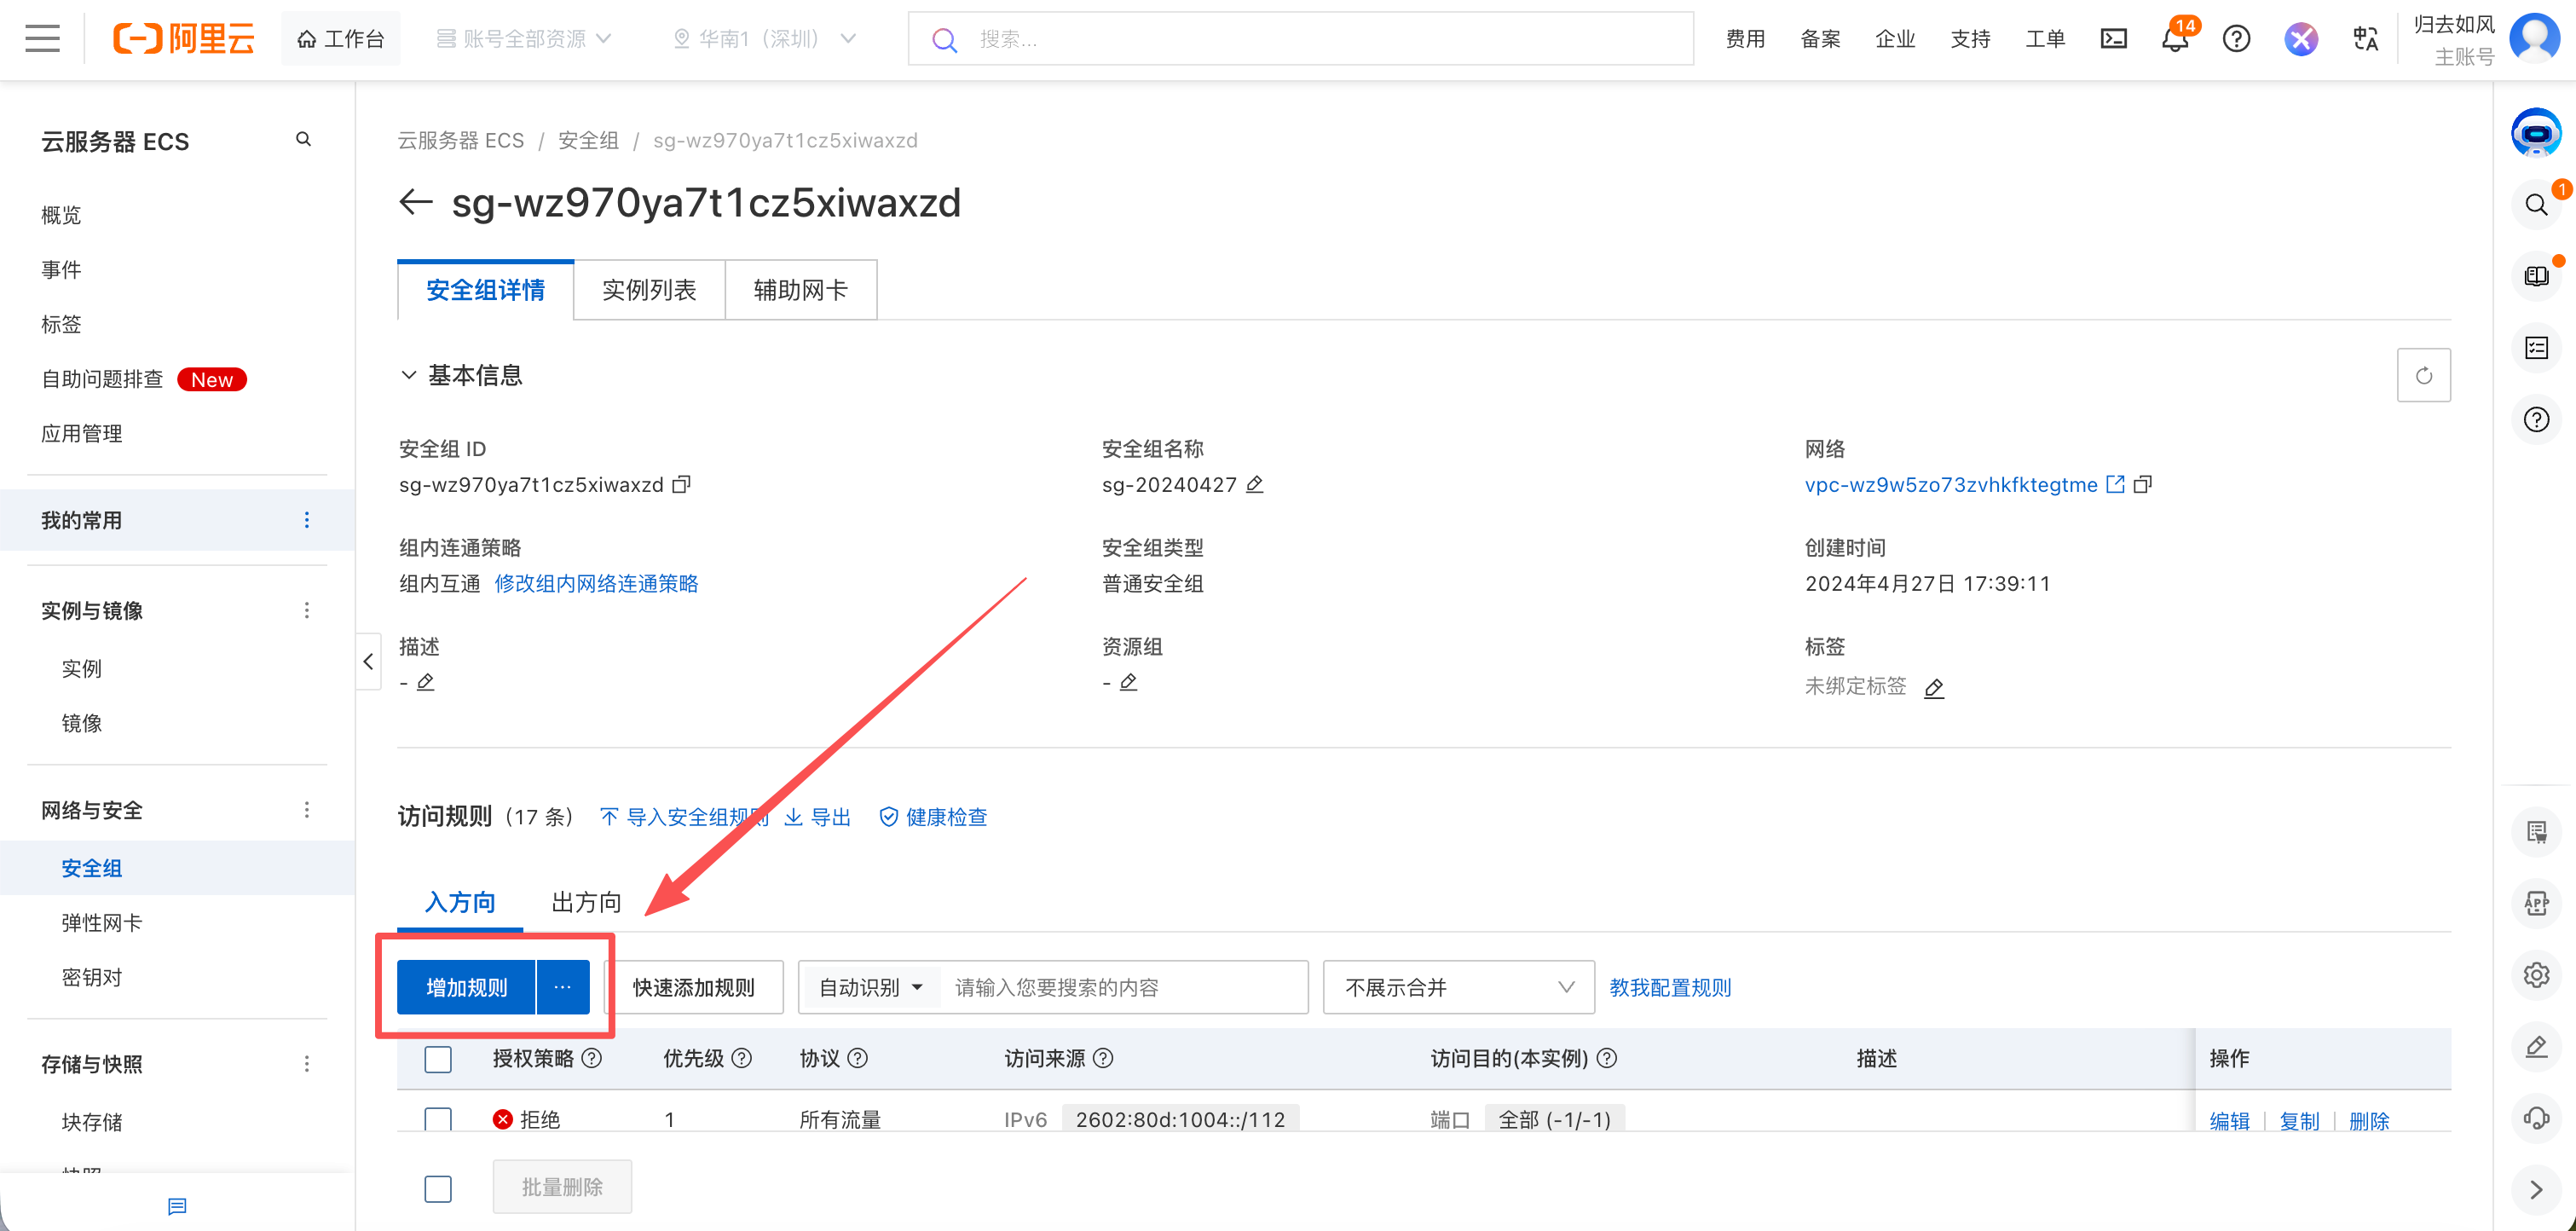Refresh the 基本信息 panel
Screen dimensions: 2576x1231
click(x=2424, y=375)
